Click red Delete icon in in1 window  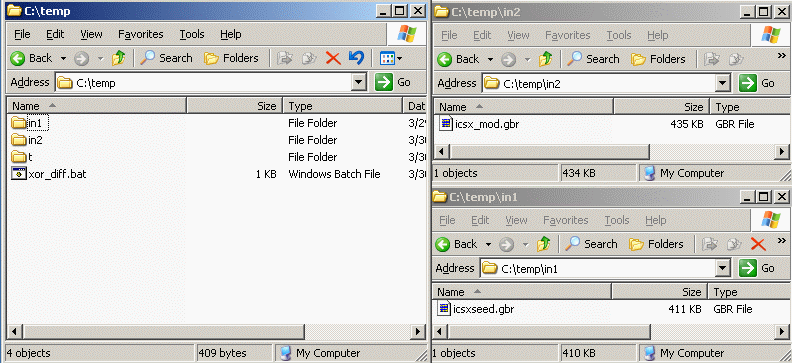[758, 245]
